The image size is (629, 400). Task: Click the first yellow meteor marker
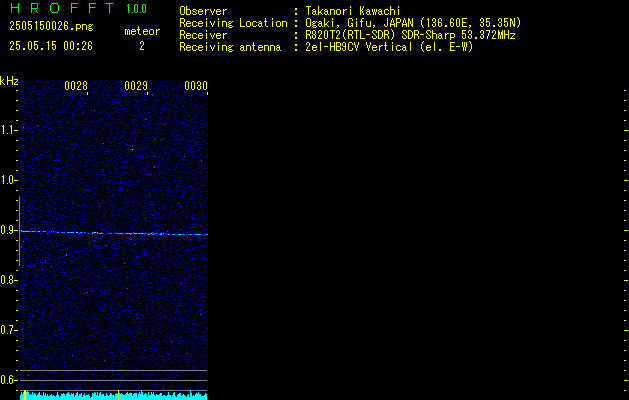point(25,395)
